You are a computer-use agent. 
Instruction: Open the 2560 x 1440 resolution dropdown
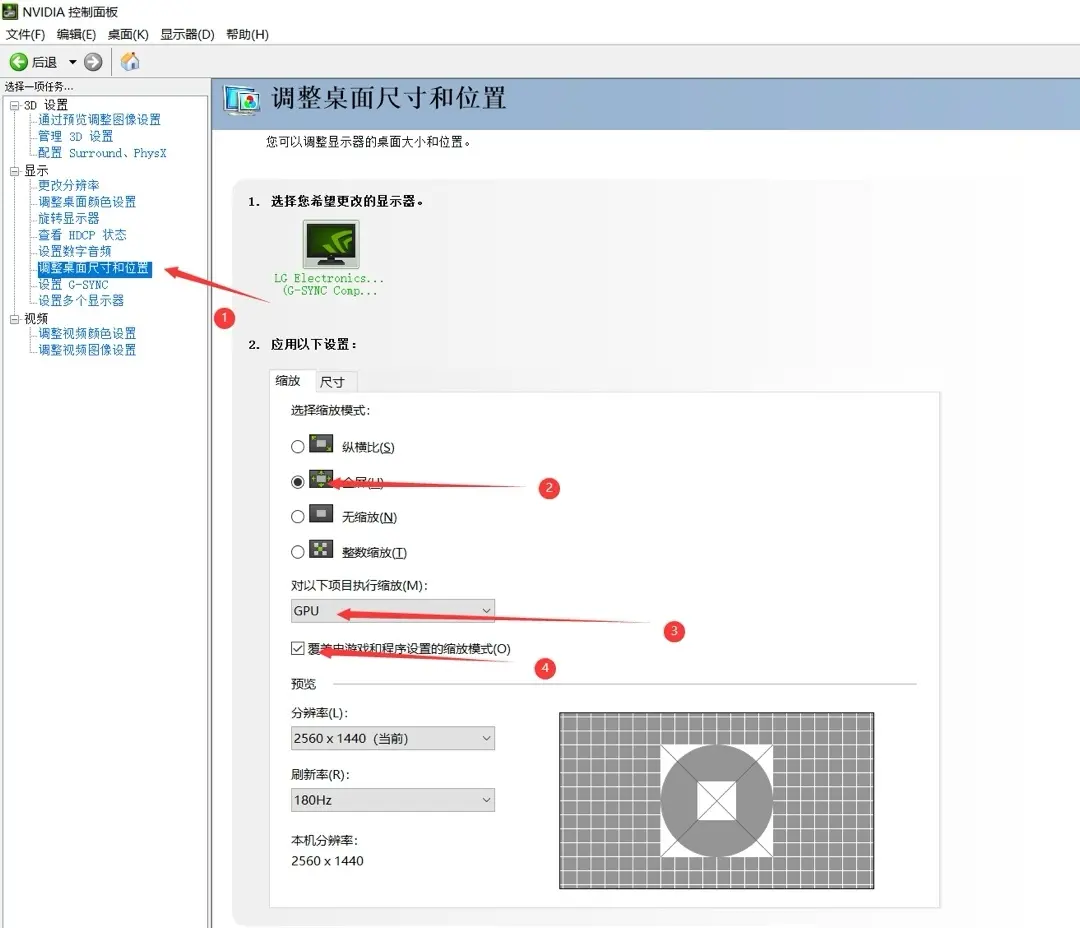(393, 738)
